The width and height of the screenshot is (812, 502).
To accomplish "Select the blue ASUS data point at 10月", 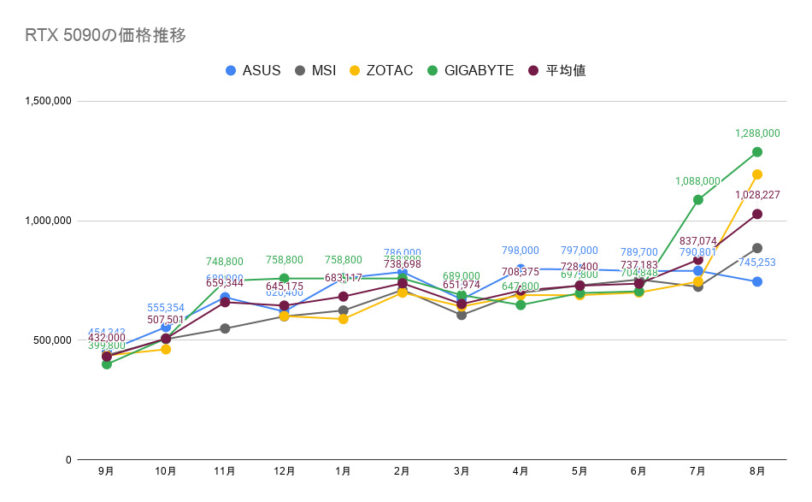I will click(x=166, y=327).
